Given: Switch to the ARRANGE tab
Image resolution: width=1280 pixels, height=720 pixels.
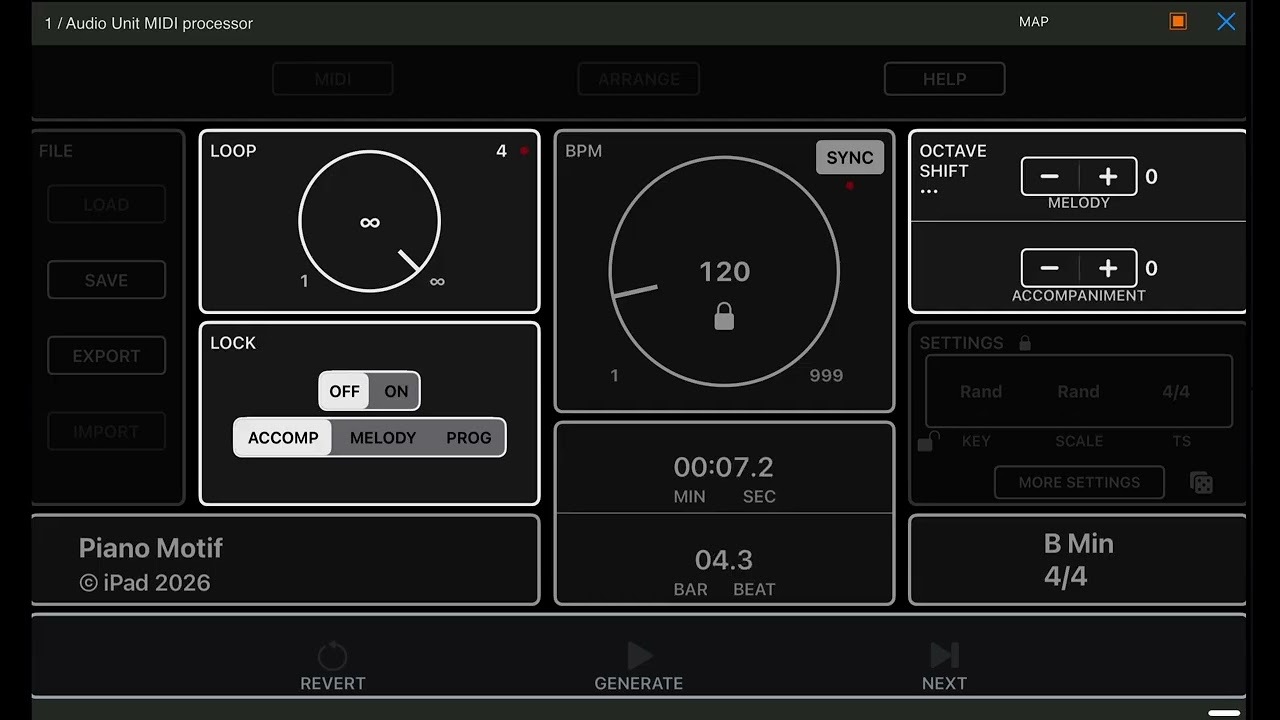Looking at the screenshot, I should coord(639,79).
